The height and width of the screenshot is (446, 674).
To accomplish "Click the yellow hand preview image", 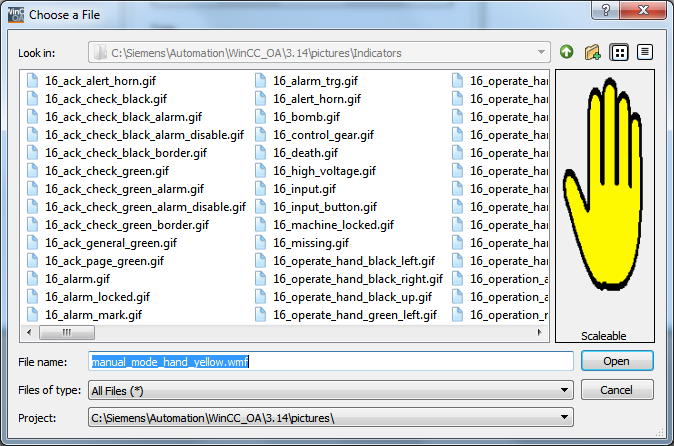I will click(604, 184).
